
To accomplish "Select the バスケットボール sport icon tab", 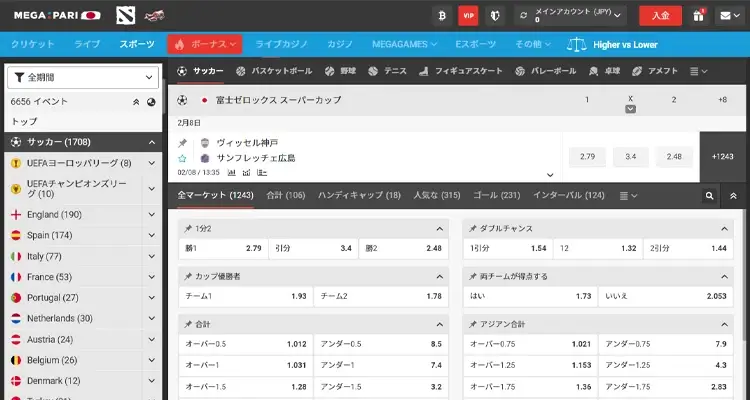I will point(274,71).
